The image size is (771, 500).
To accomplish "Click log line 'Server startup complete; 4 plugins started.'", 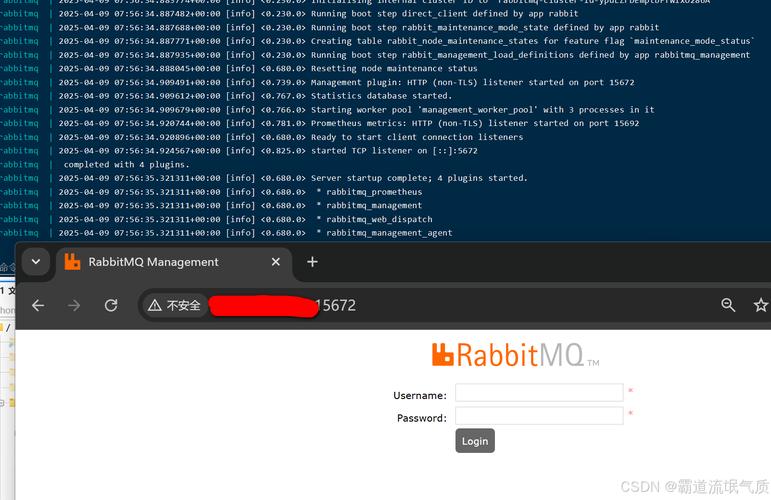I will point(419,178).
